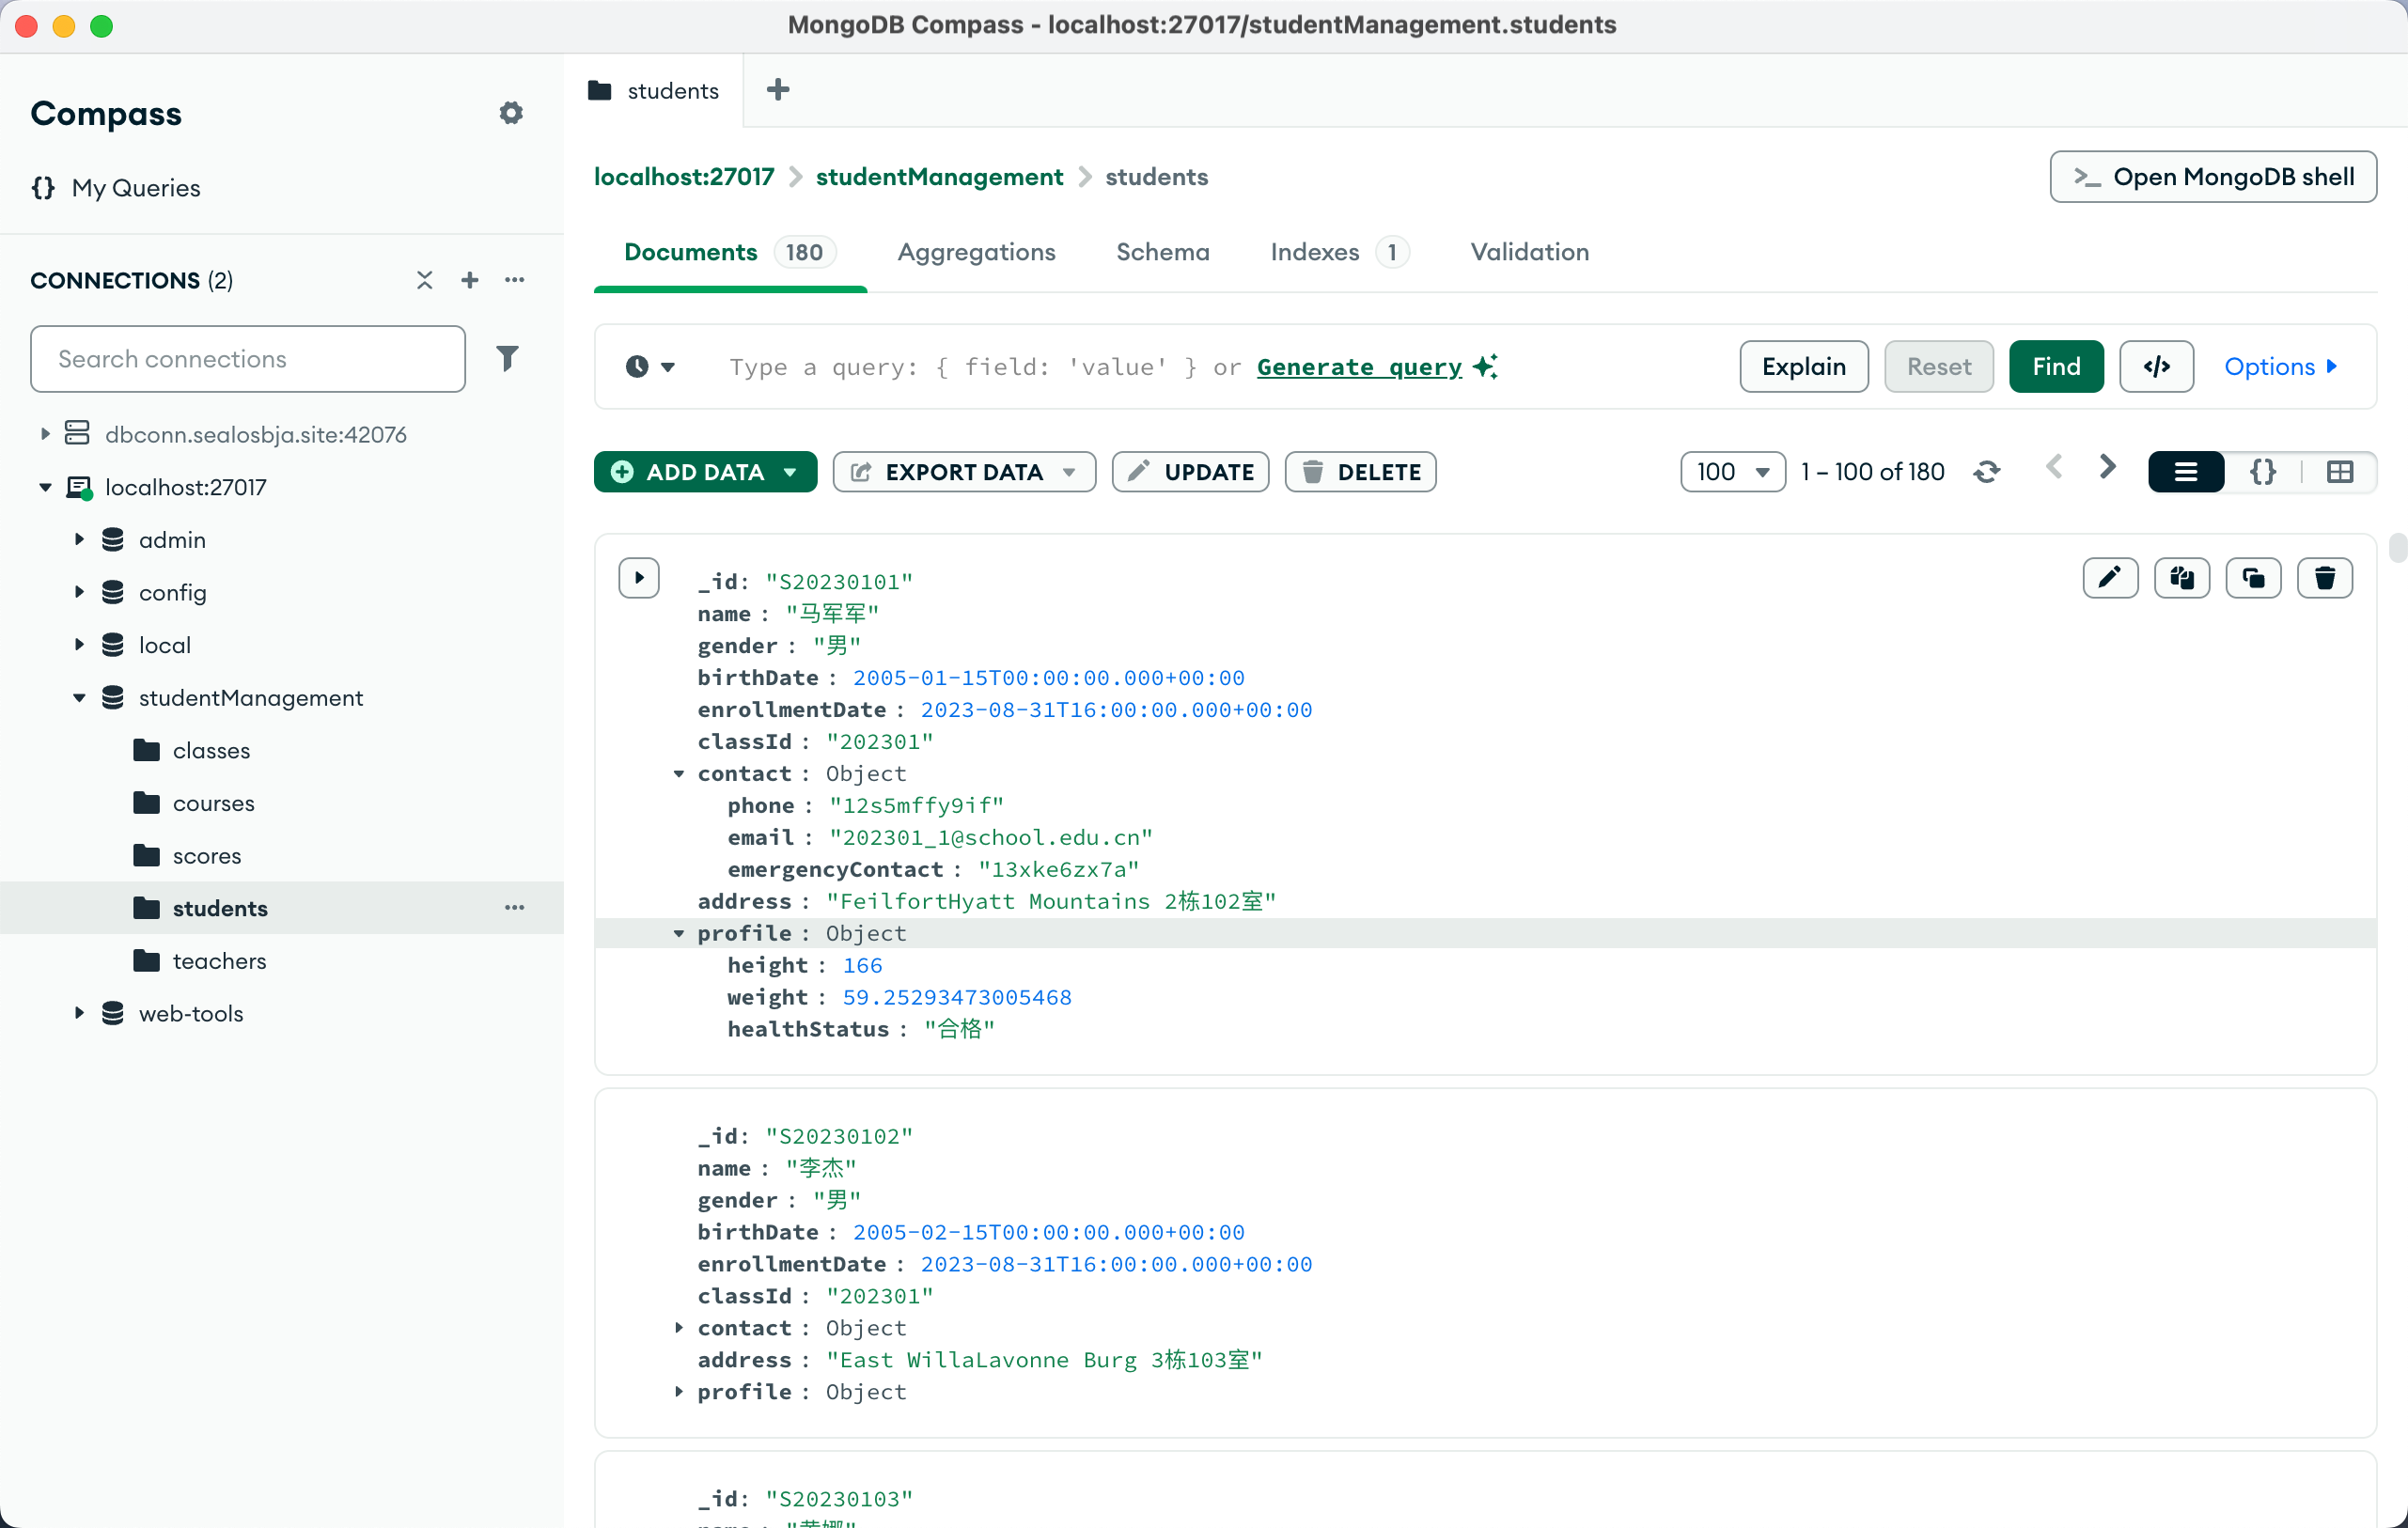The image size is (2408, 1528).
Task: Switch to Indexes tab
Action: [1339, 252]
